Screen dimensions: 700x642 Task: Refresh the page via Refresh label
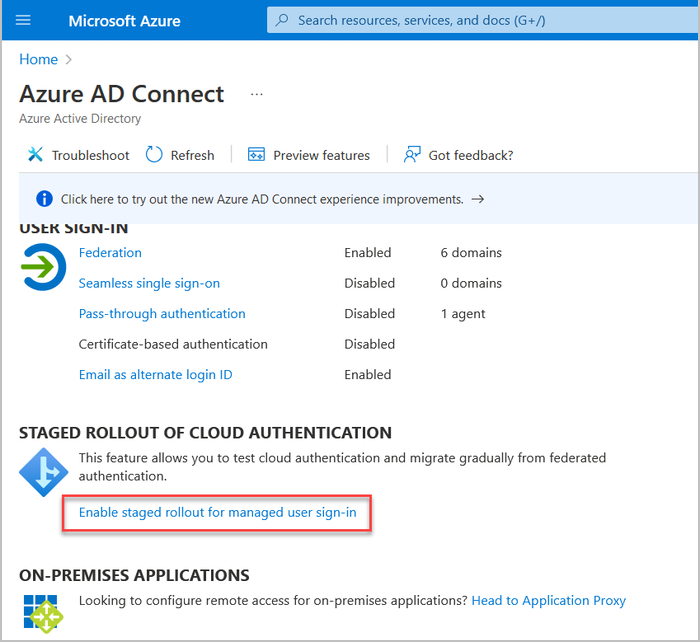(x=192, y=155)
